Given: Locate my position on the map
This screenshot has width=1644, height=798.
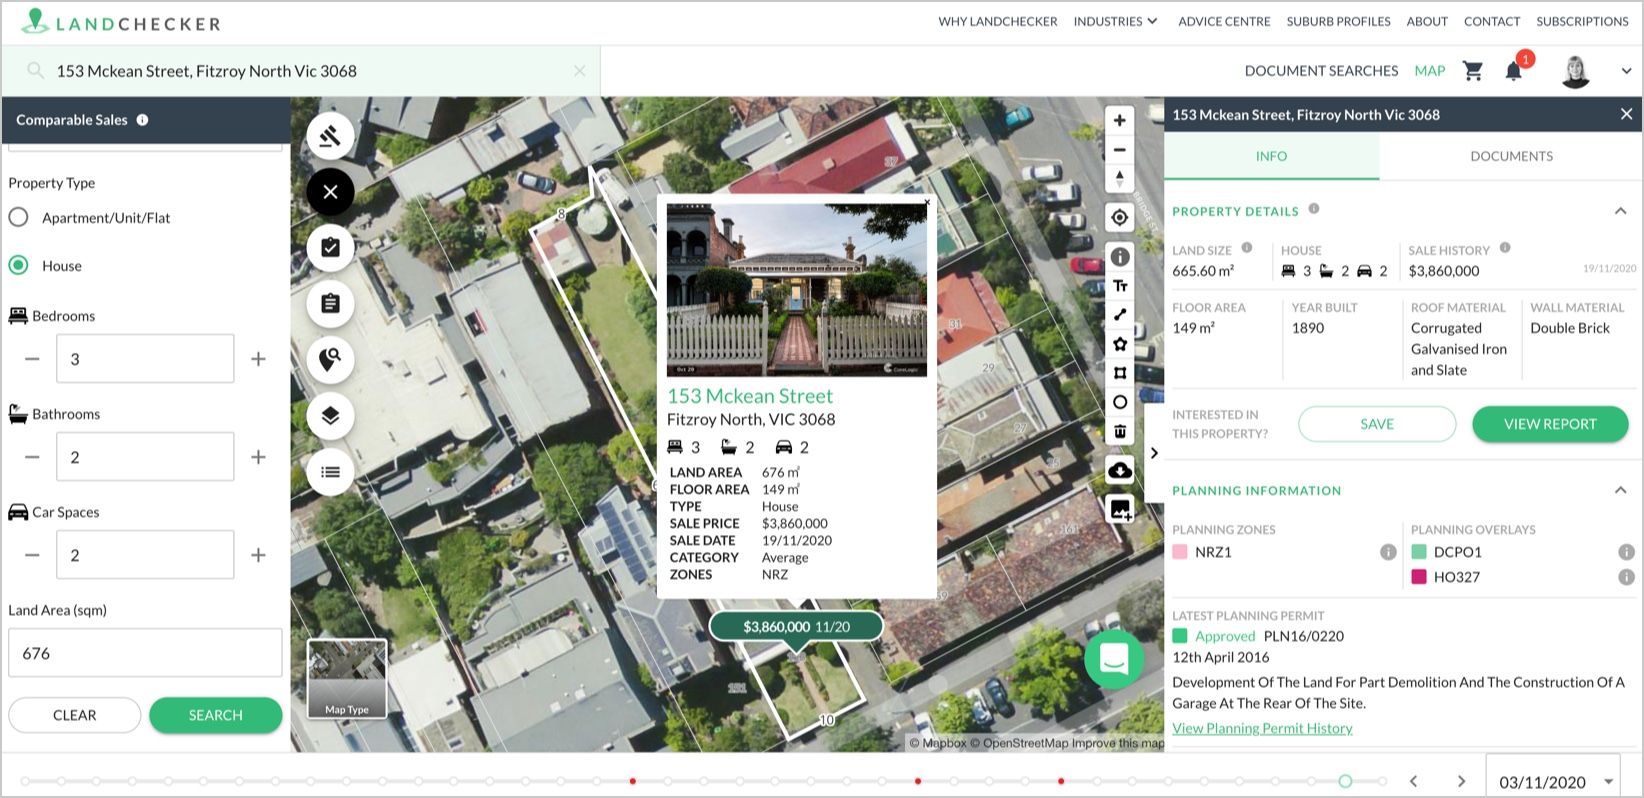Looking at the screenshot, I should (x=1120, y=217).
